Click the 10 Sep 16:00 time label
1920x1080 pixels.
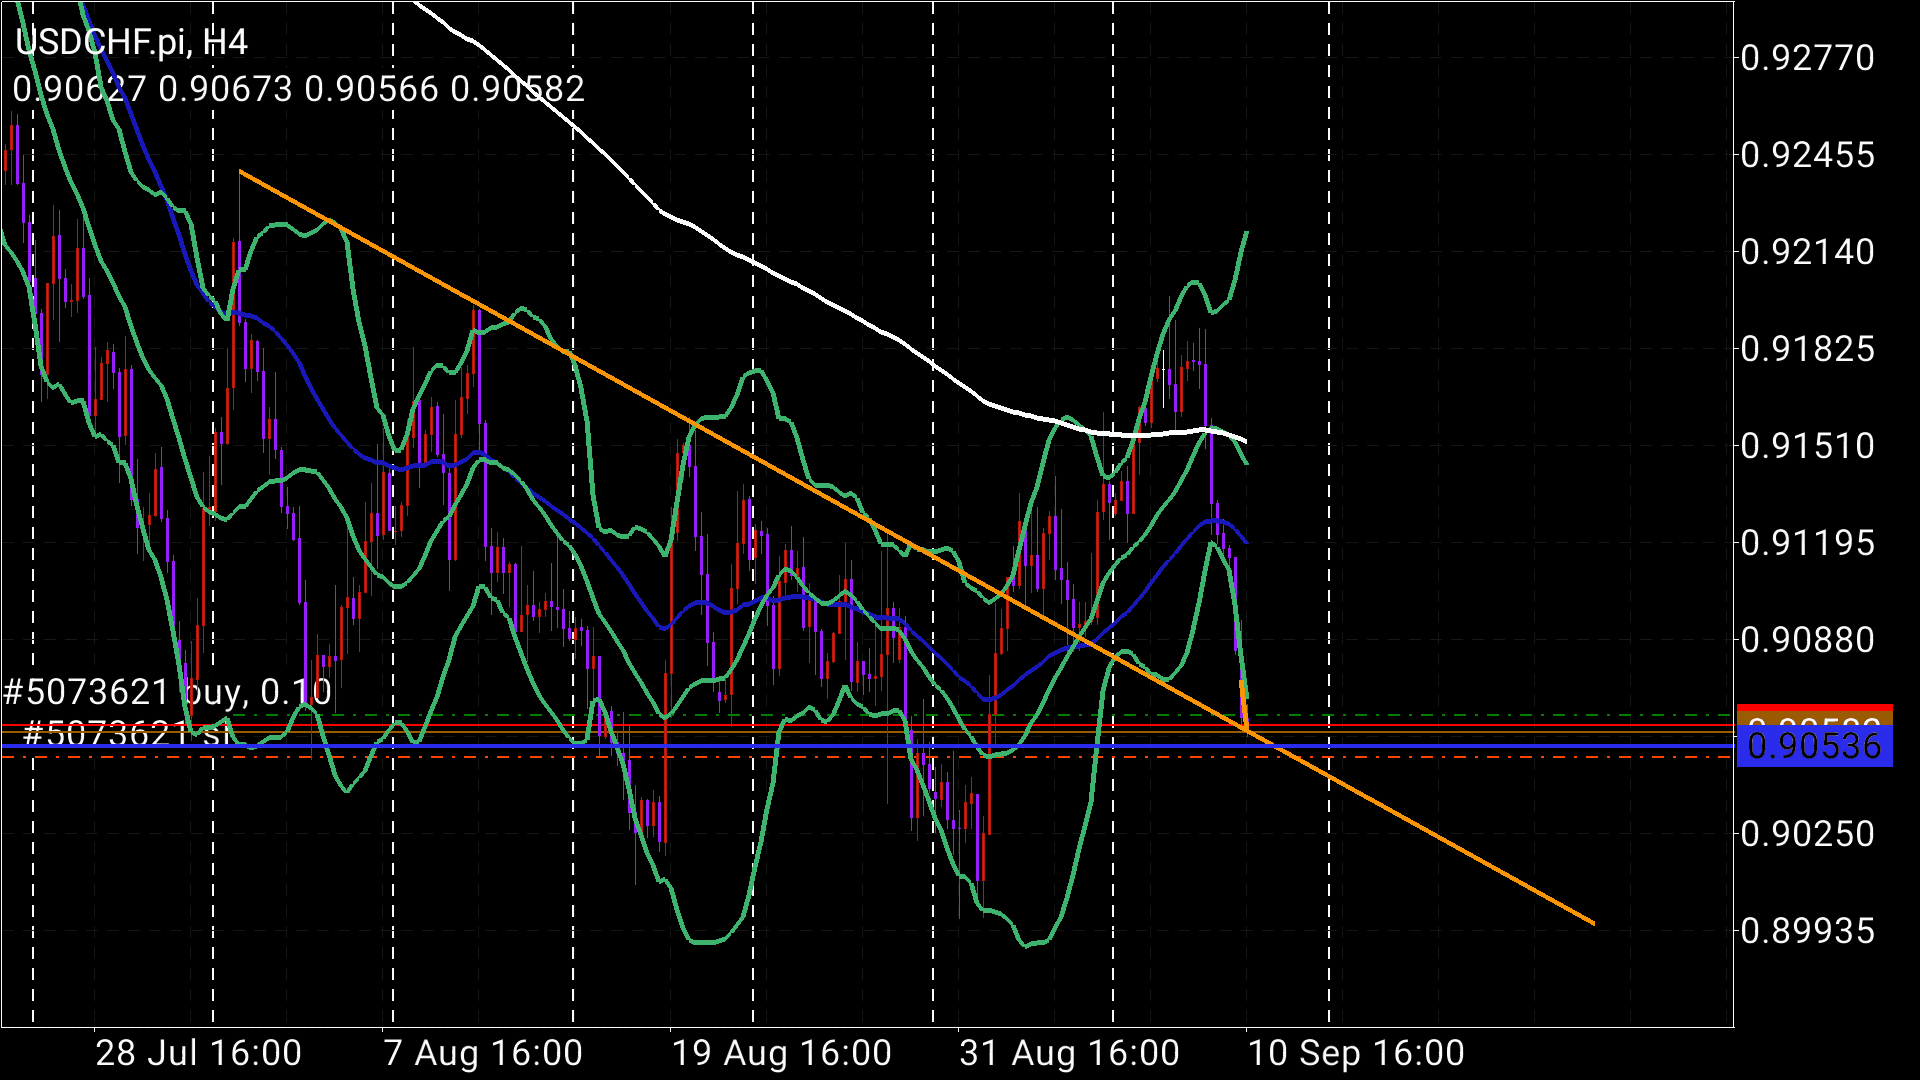point(1356,1053)
